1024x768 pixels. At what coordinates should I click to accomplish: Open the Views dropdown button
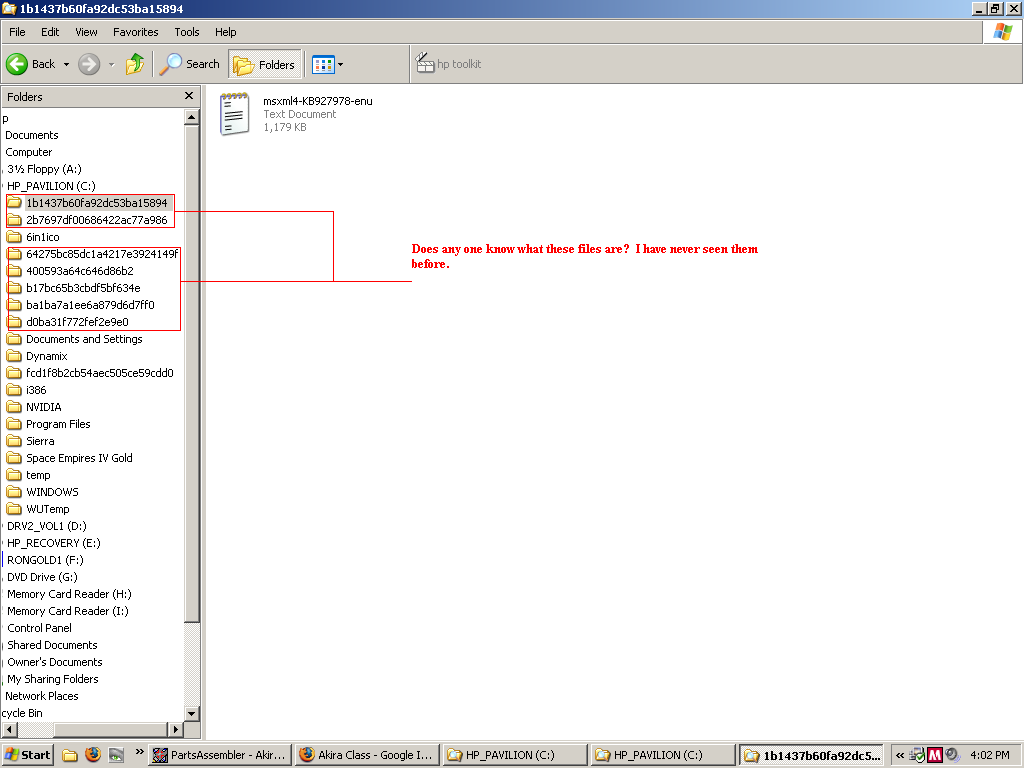327,64
